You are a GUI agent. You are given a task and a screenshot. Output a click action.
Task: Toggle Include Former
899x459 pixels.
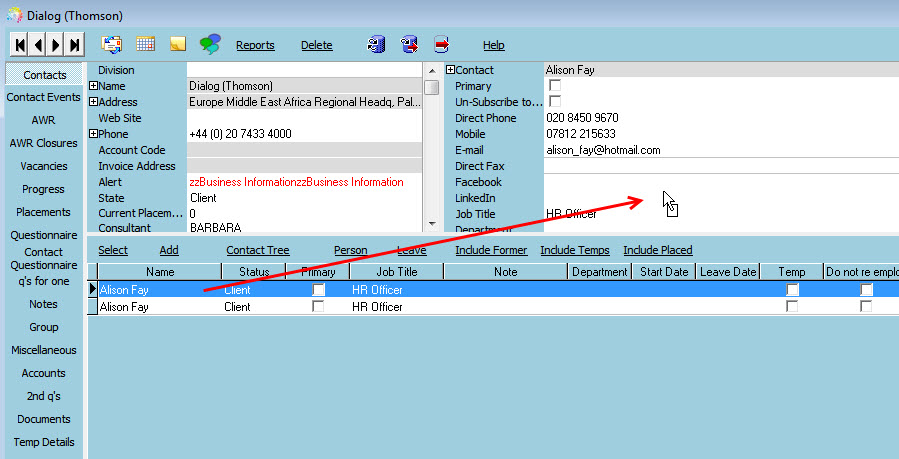tap(491, 250)
